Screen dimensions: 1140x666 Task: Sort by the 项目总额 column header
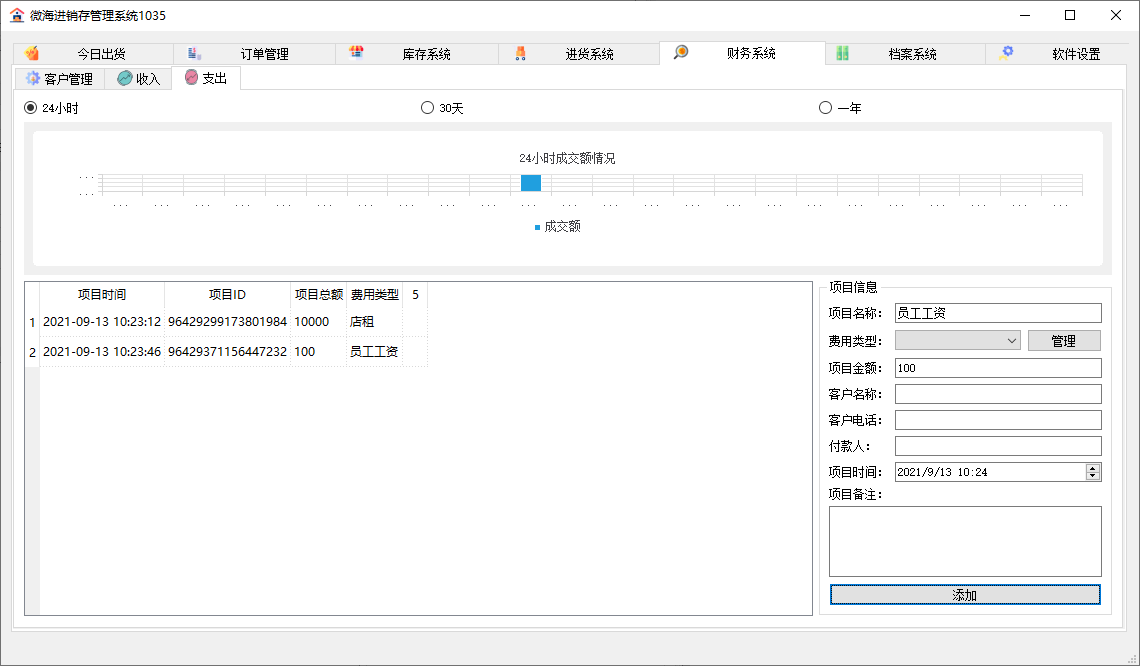point(319,295)
